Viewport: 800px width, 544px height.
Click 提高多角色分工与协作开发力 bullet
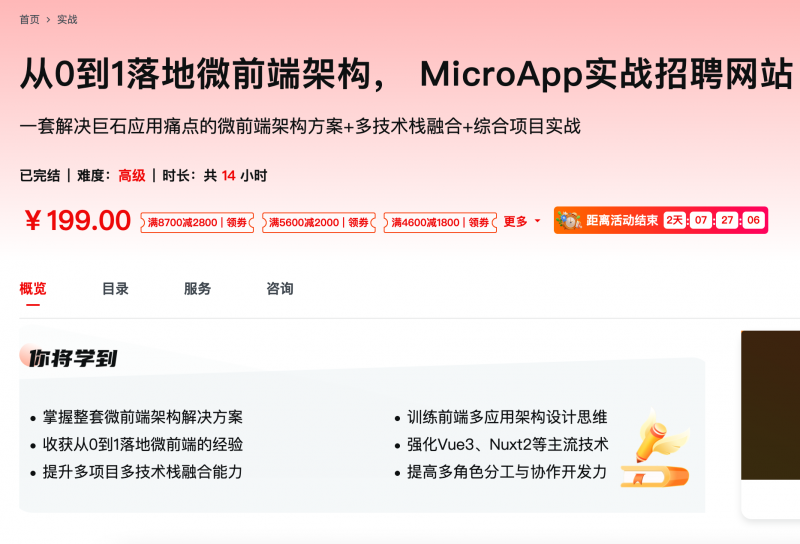click(x=507, y=472)
